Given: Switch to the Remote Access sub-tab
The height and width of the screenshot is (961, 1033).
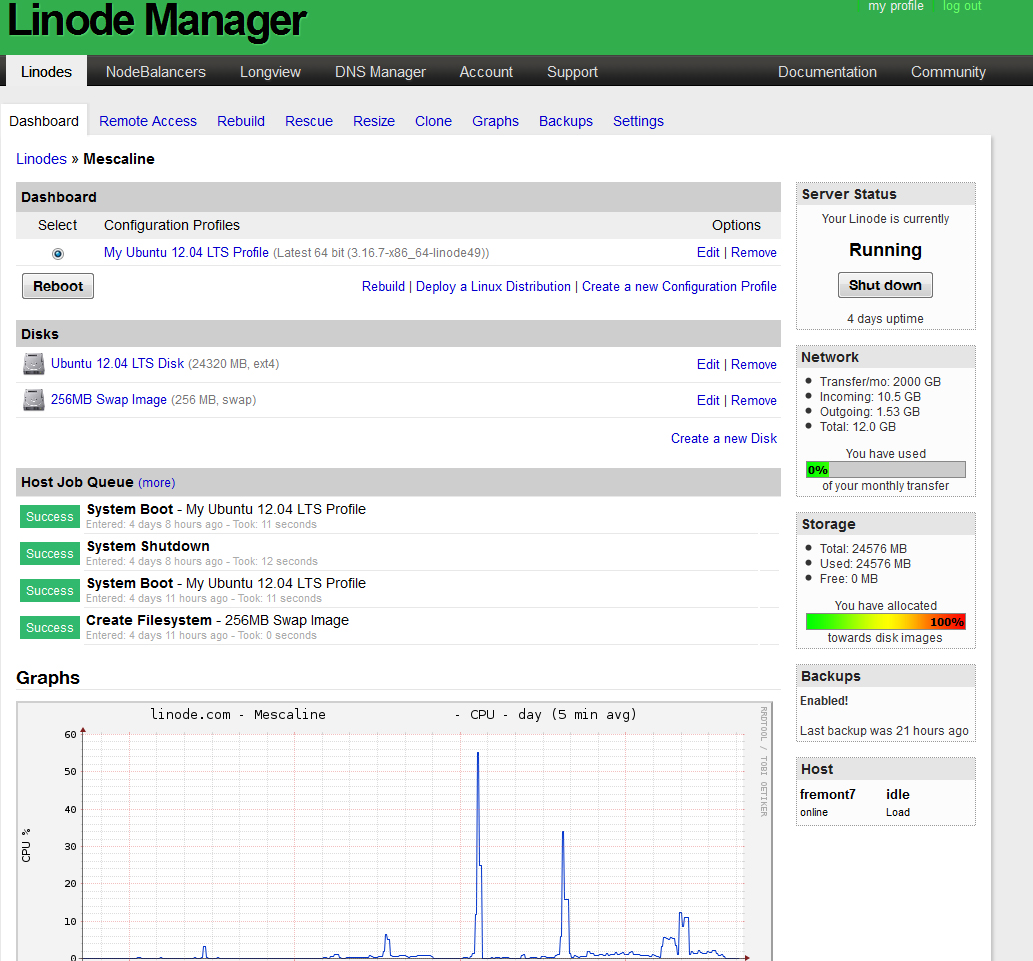Looking at the screenshot, I should pos(148,121).
